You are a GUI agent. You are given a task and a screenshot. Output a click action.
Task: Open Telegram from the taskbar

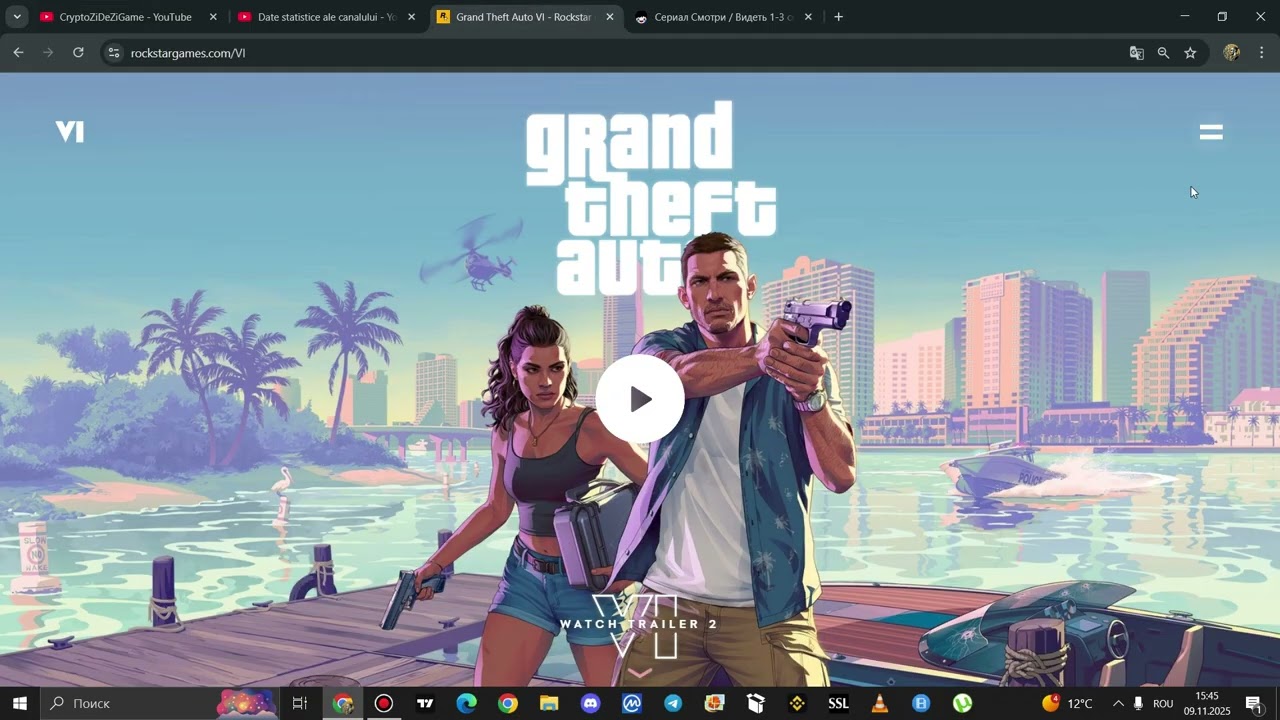click(x=673, y=704)
